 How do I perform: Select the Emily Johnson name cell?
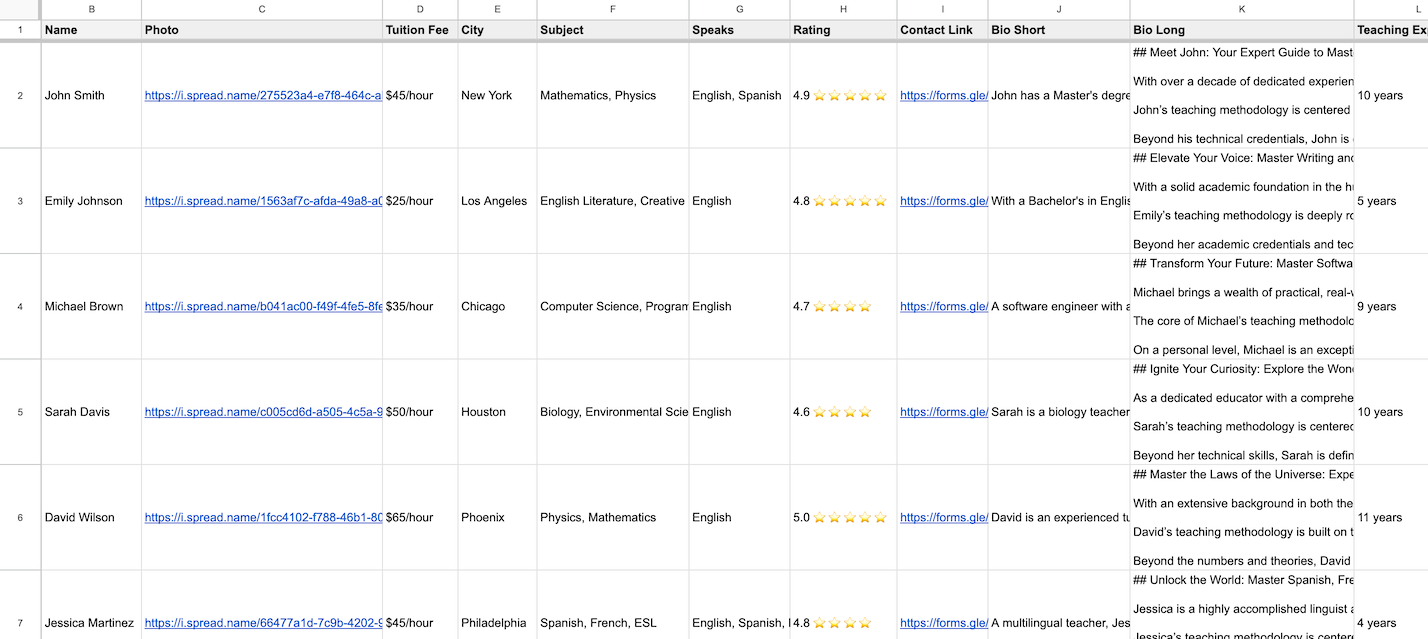[92, 201]
